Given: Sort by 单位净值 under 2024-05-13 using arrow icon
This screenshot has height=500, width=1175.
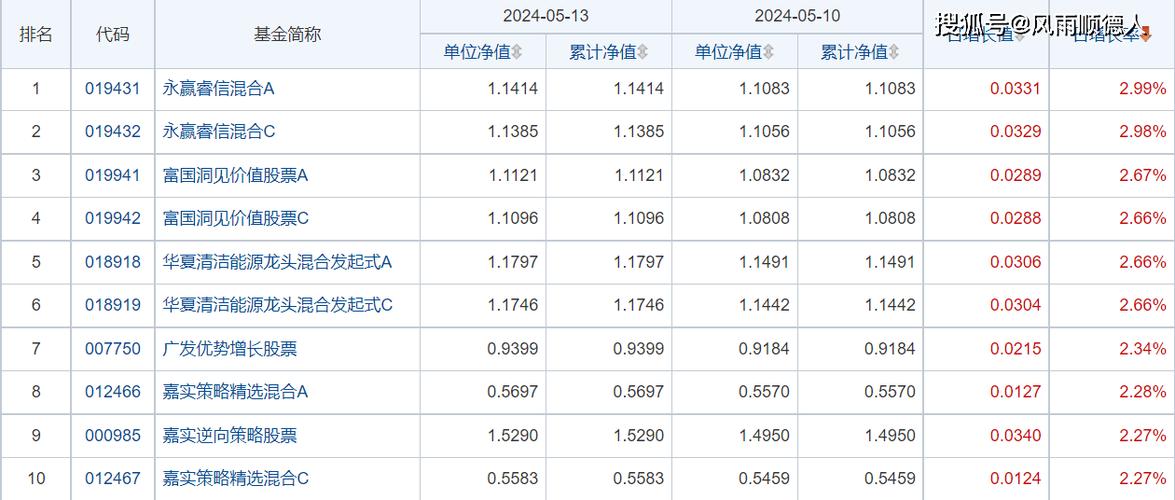Looking at the screenshot, I should point(517,52).
